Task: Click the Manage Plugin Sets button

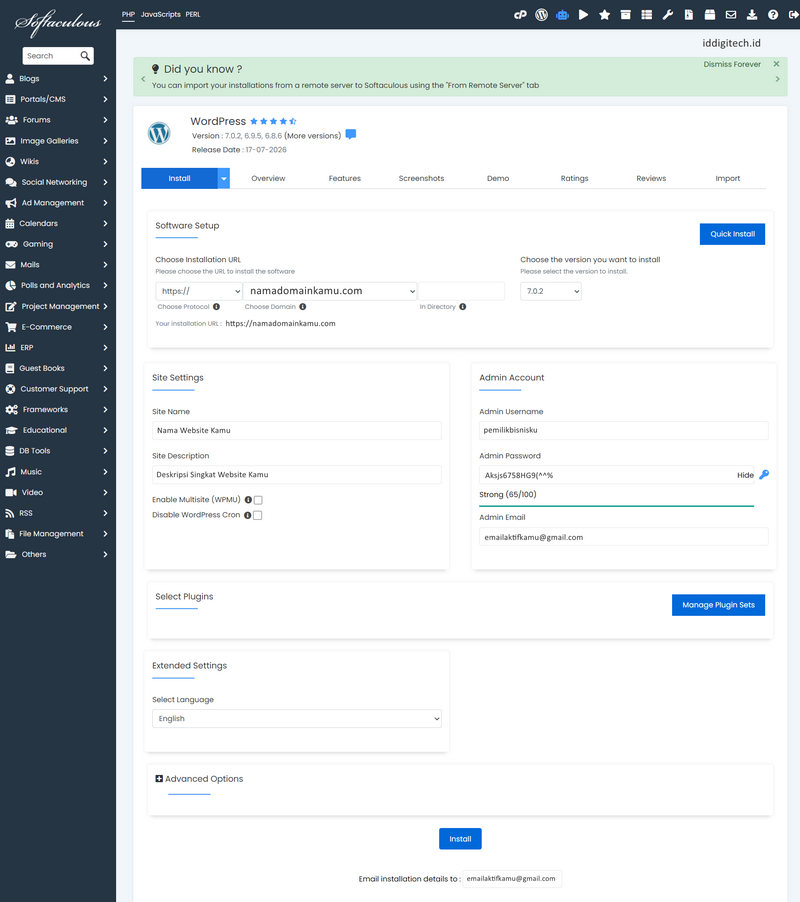Action: pyautogui.click(x=718, y=605)
